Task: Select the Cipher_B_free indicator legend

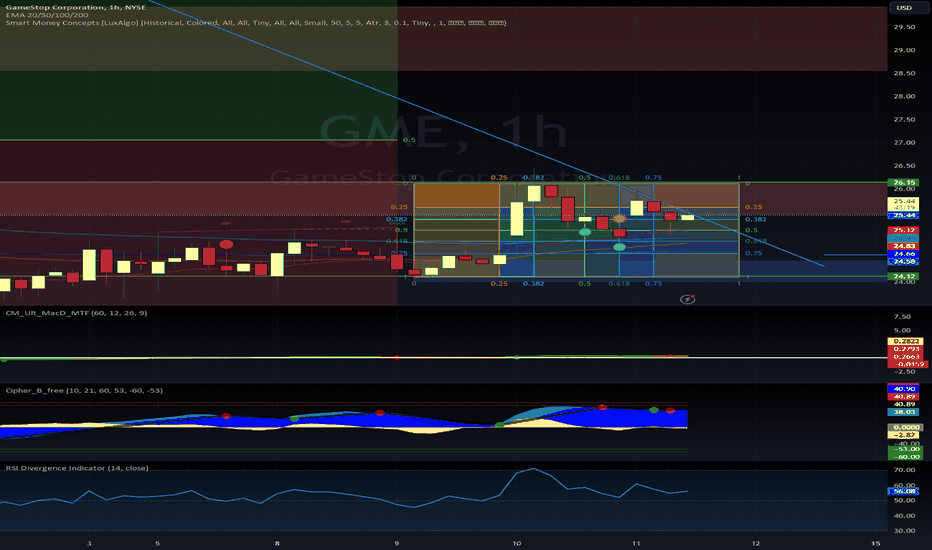Action: tap(84, 391)
